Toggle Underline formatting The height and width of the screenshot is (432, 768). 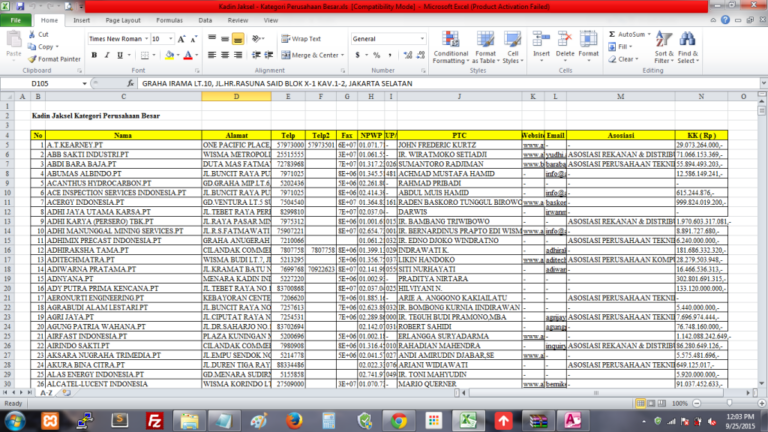[x=120, y=55]
